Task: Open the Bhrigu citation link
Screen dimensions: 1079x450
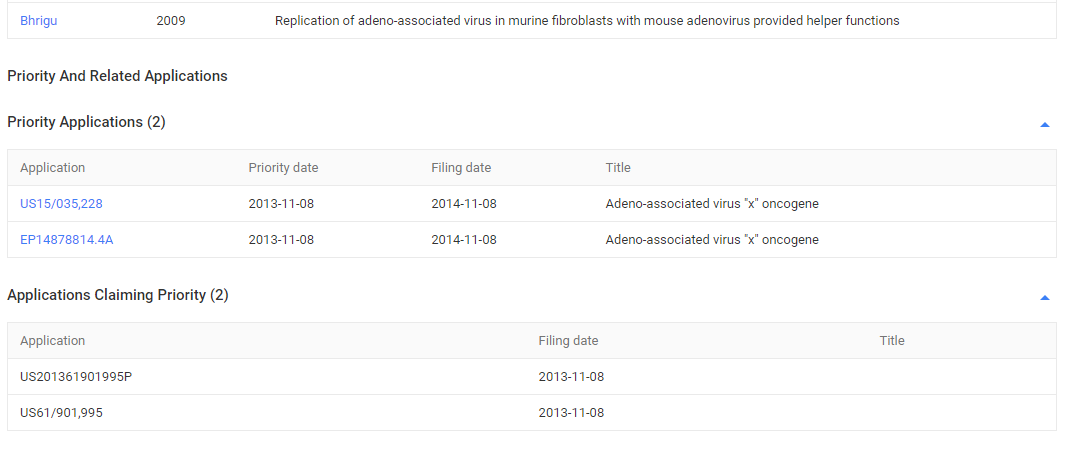Action: pos(38,20)
